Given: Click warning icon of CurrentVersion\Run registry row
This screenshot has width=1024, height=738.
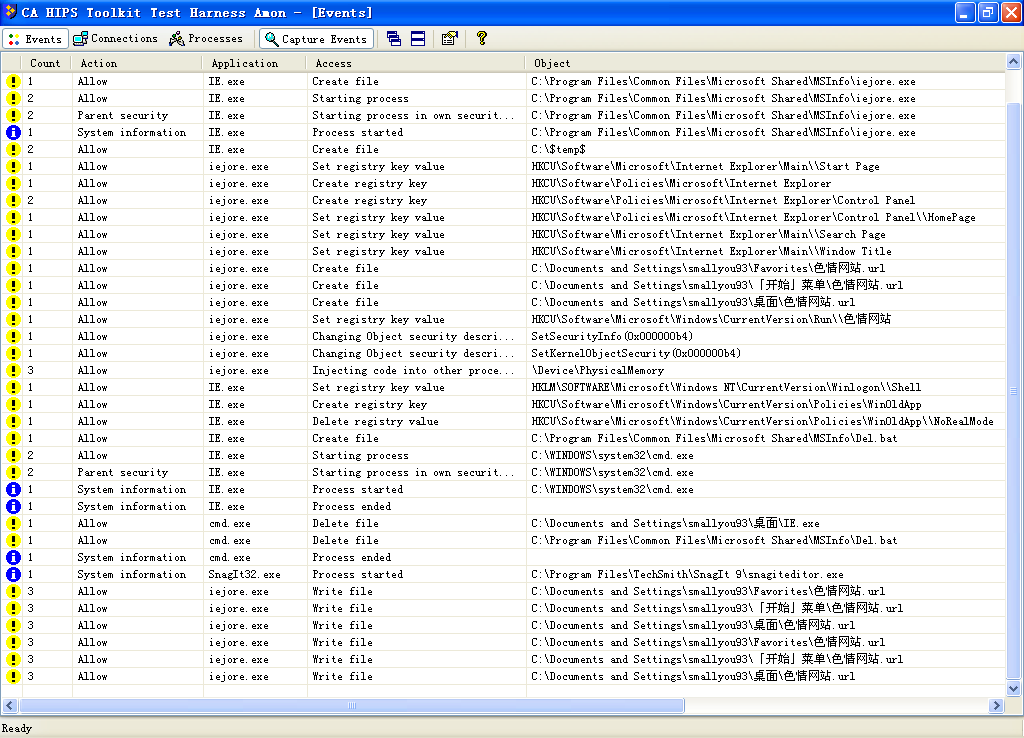Looking at the screenshot, I should point(13,319).
